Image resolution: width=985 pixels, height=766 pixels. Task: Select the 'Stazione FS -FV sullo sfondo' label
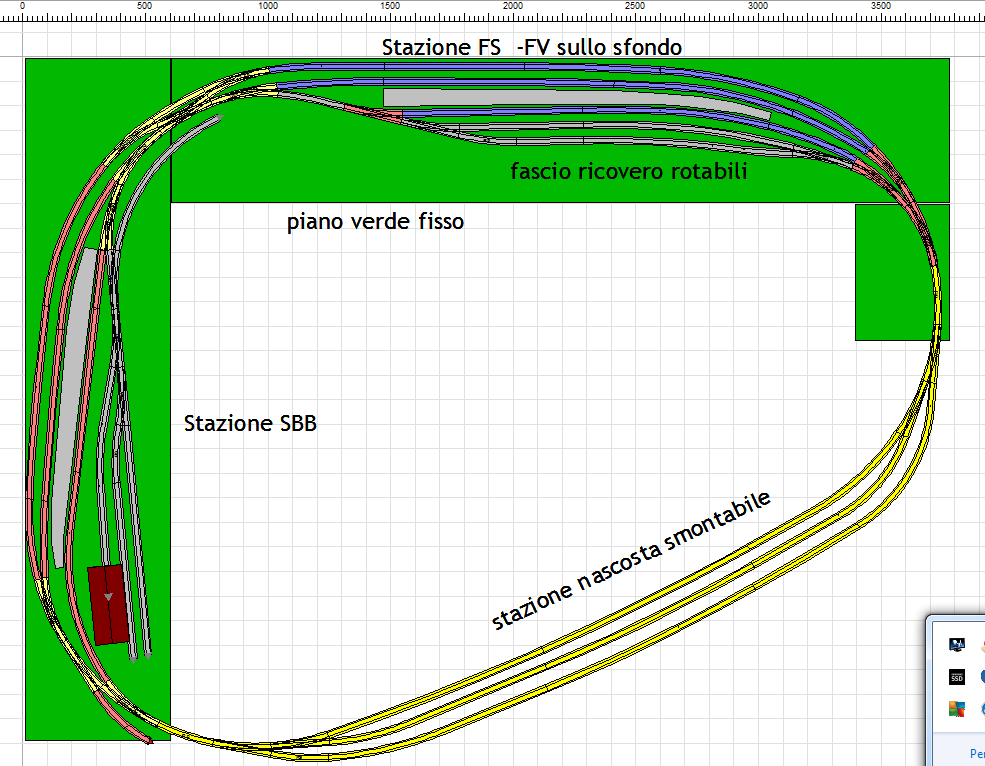click(532, 47)
